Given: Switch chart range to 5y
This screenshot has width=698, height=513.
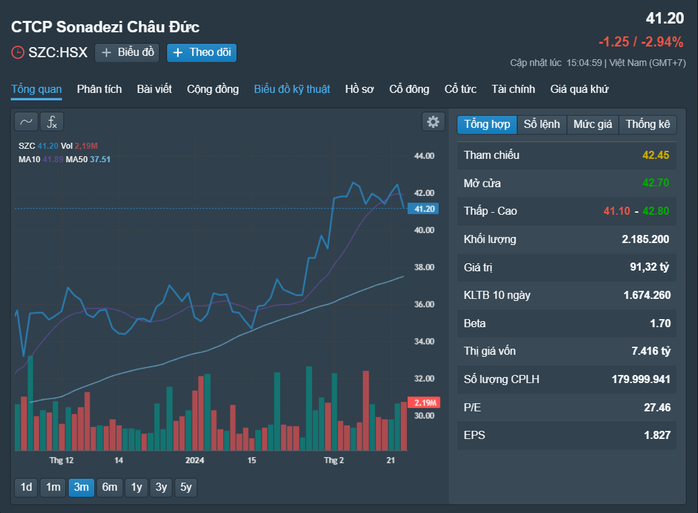Looking at the screenshot, I should pyautogui.click(x=186, y=487).
